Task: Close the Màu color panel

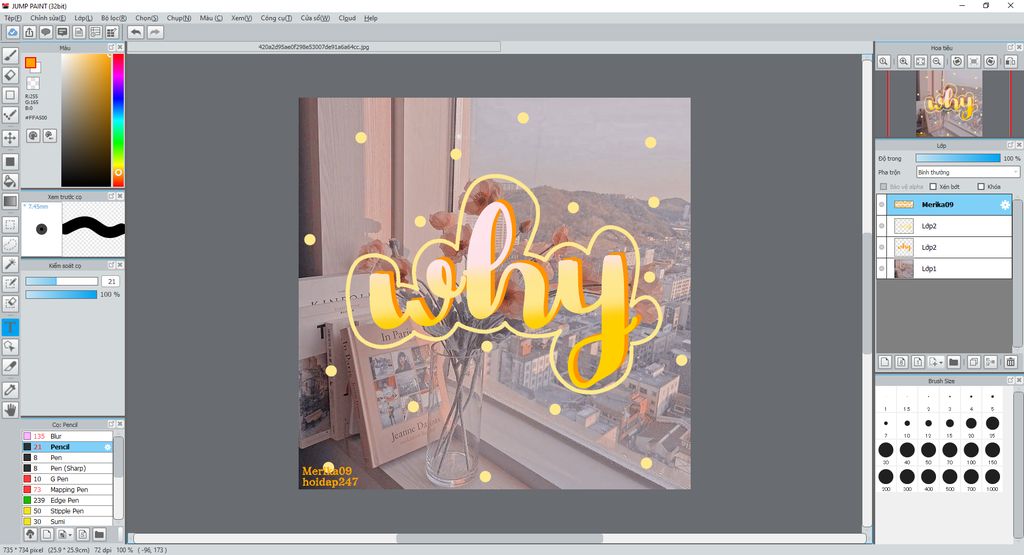Action: coord(120,47)
